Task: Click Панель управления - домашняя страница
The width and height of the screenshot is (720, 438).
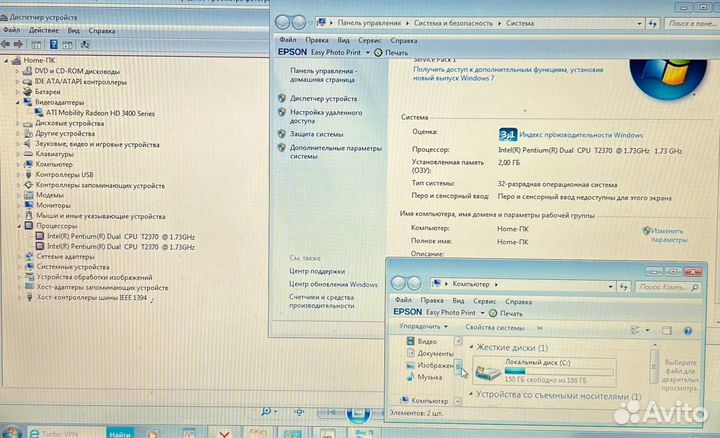Action: pyautogui.click(x=323, y=75)
